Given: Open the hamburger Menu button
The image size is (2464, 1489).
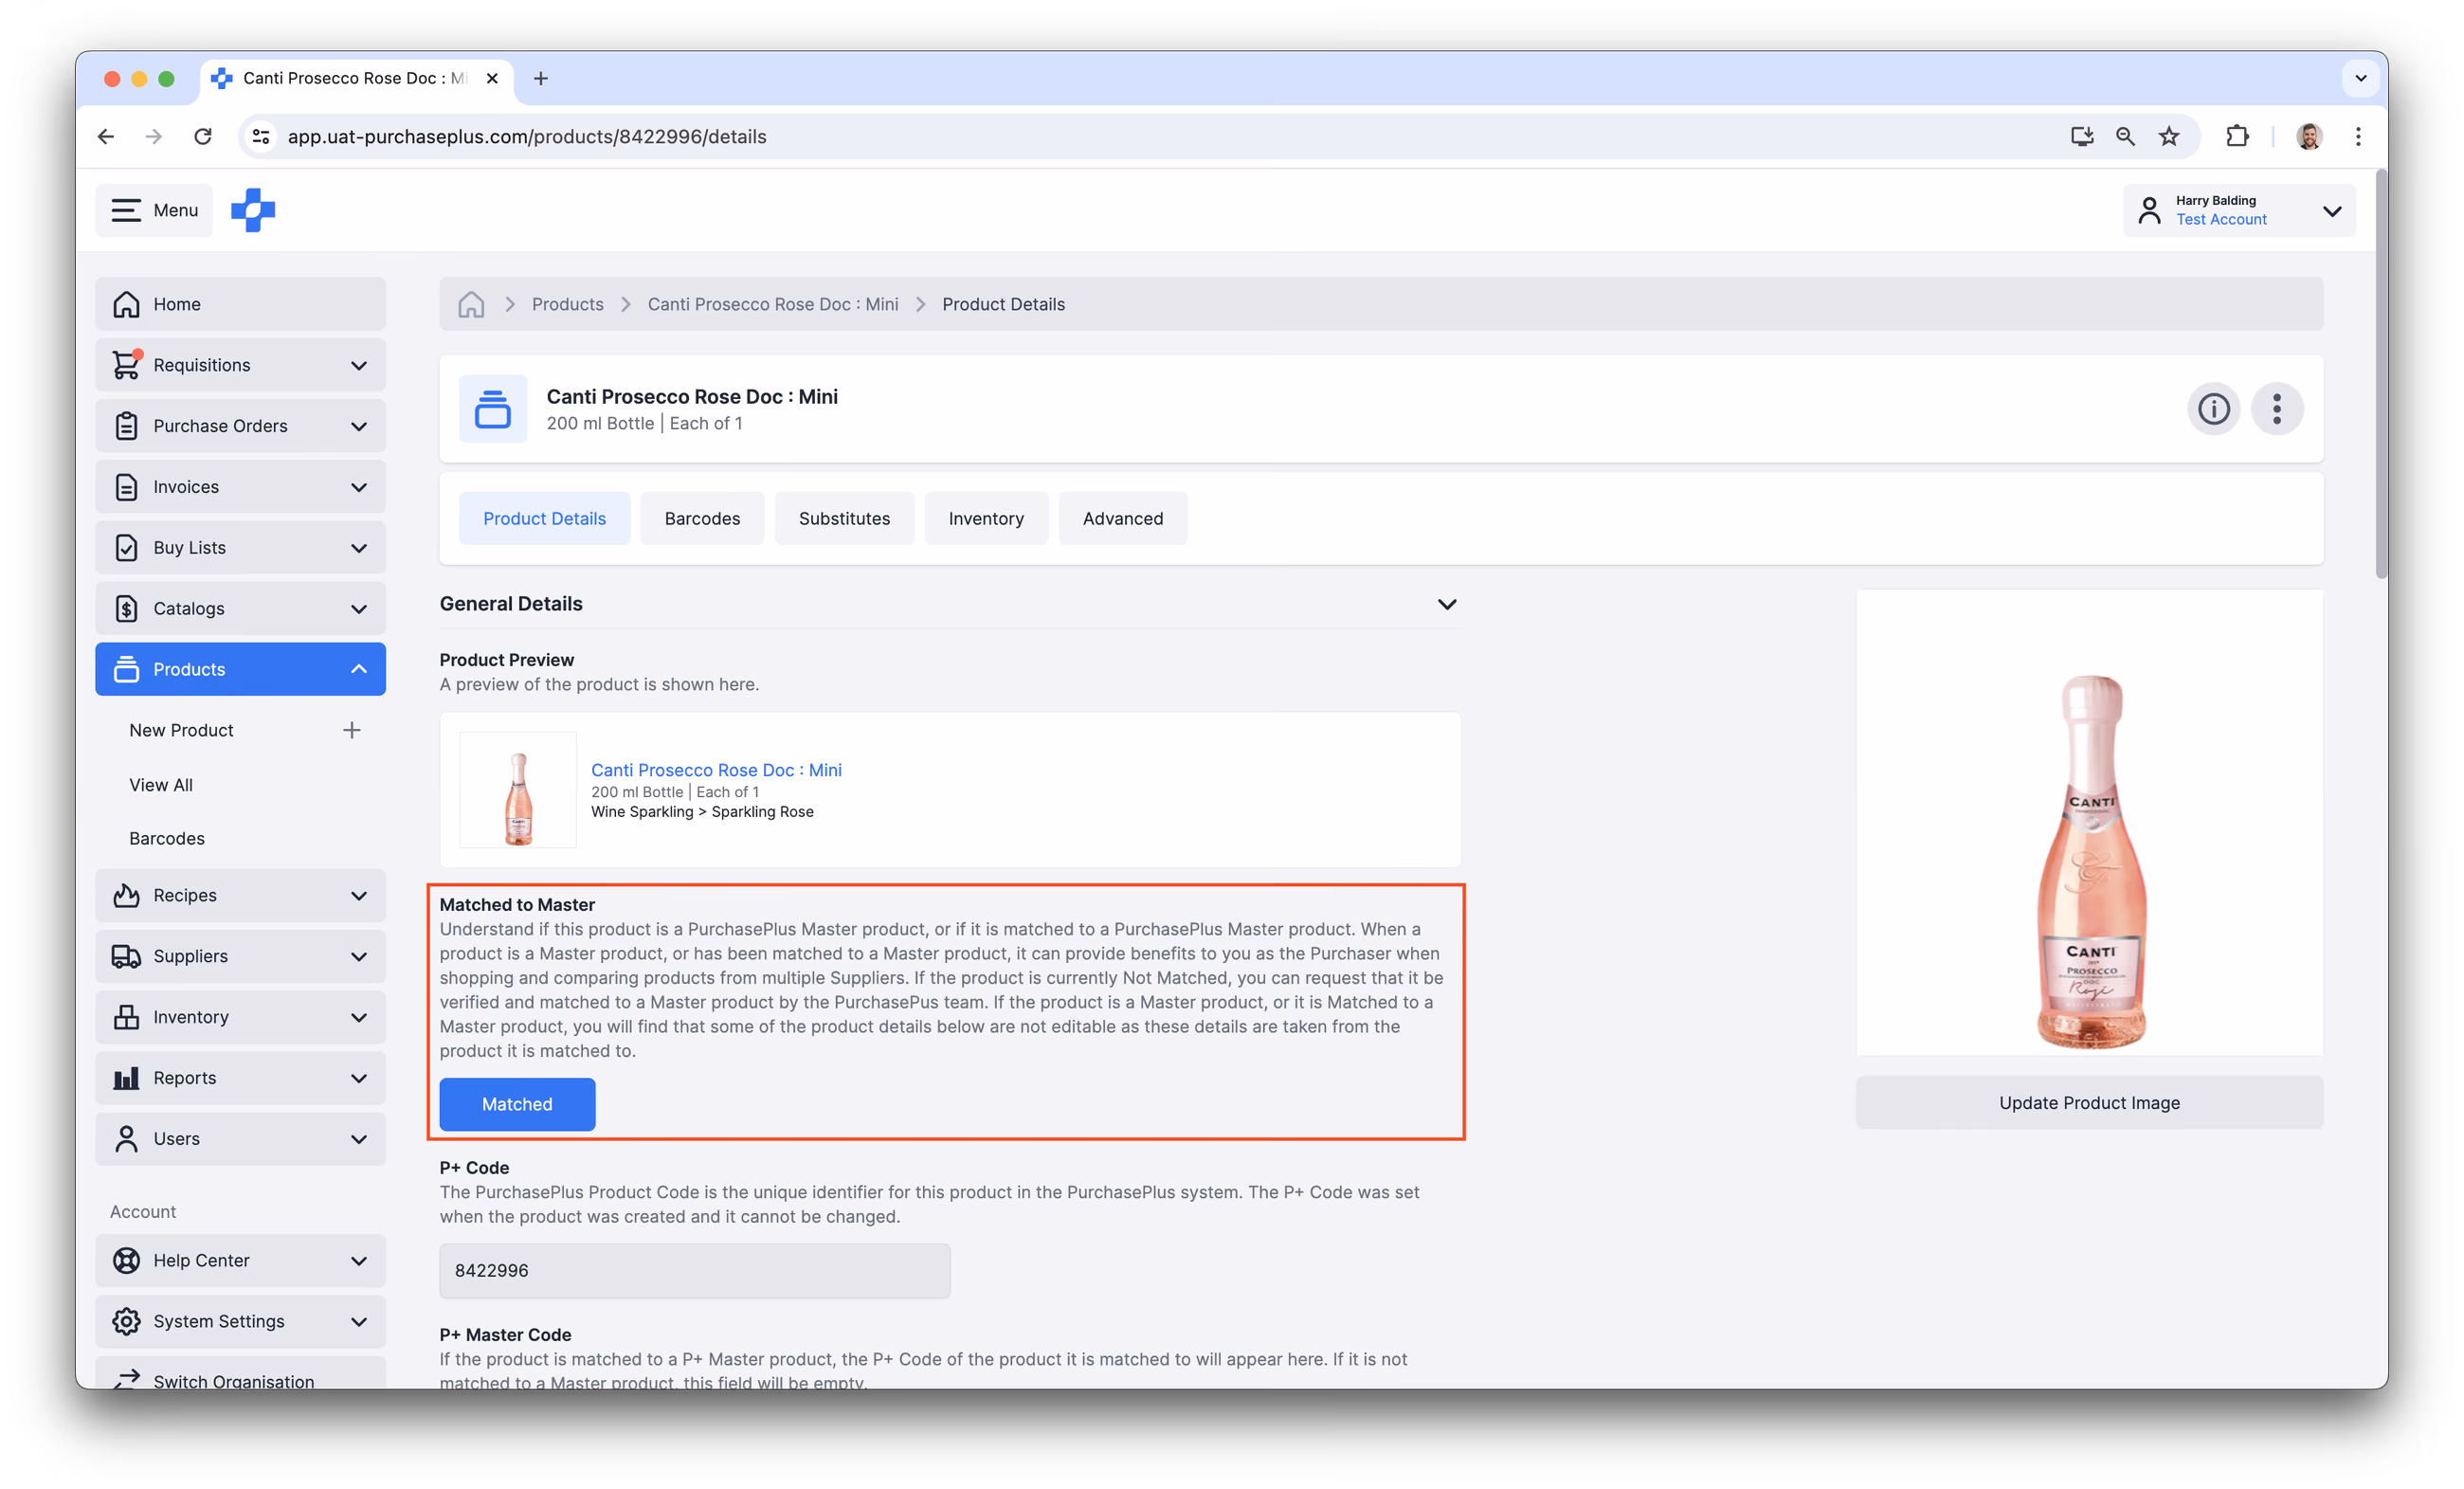Looking at the screenshot, I should click(155, 210).
